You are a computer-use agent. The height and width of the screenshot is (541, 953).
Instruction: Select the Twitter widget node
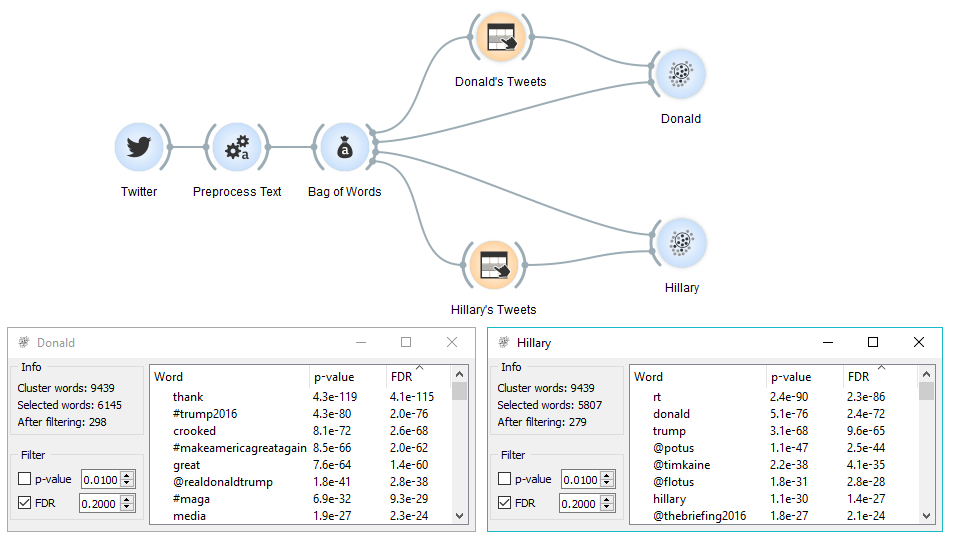click(x=139, y=147)
